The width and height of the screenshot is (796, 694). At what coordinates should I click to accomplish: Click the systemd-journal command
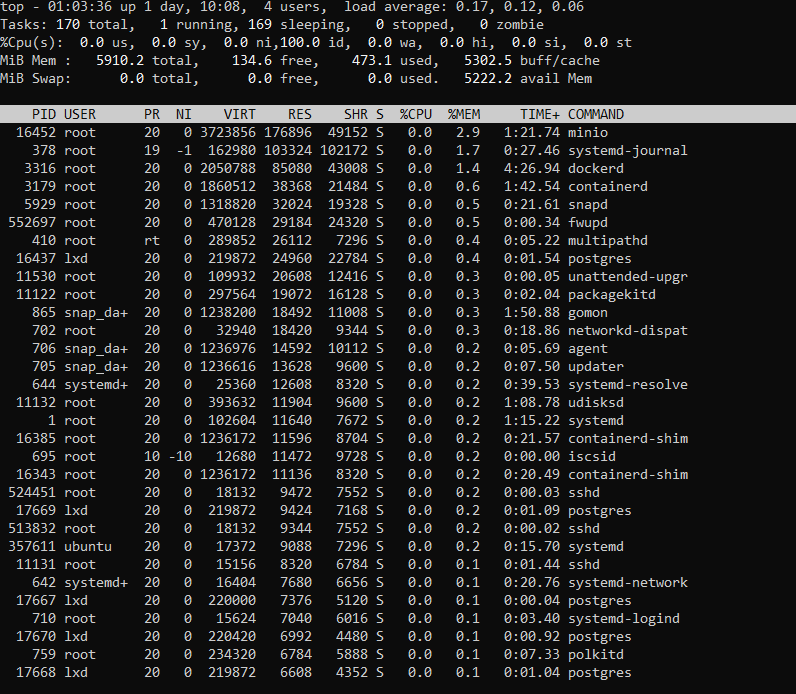point(628,150)
